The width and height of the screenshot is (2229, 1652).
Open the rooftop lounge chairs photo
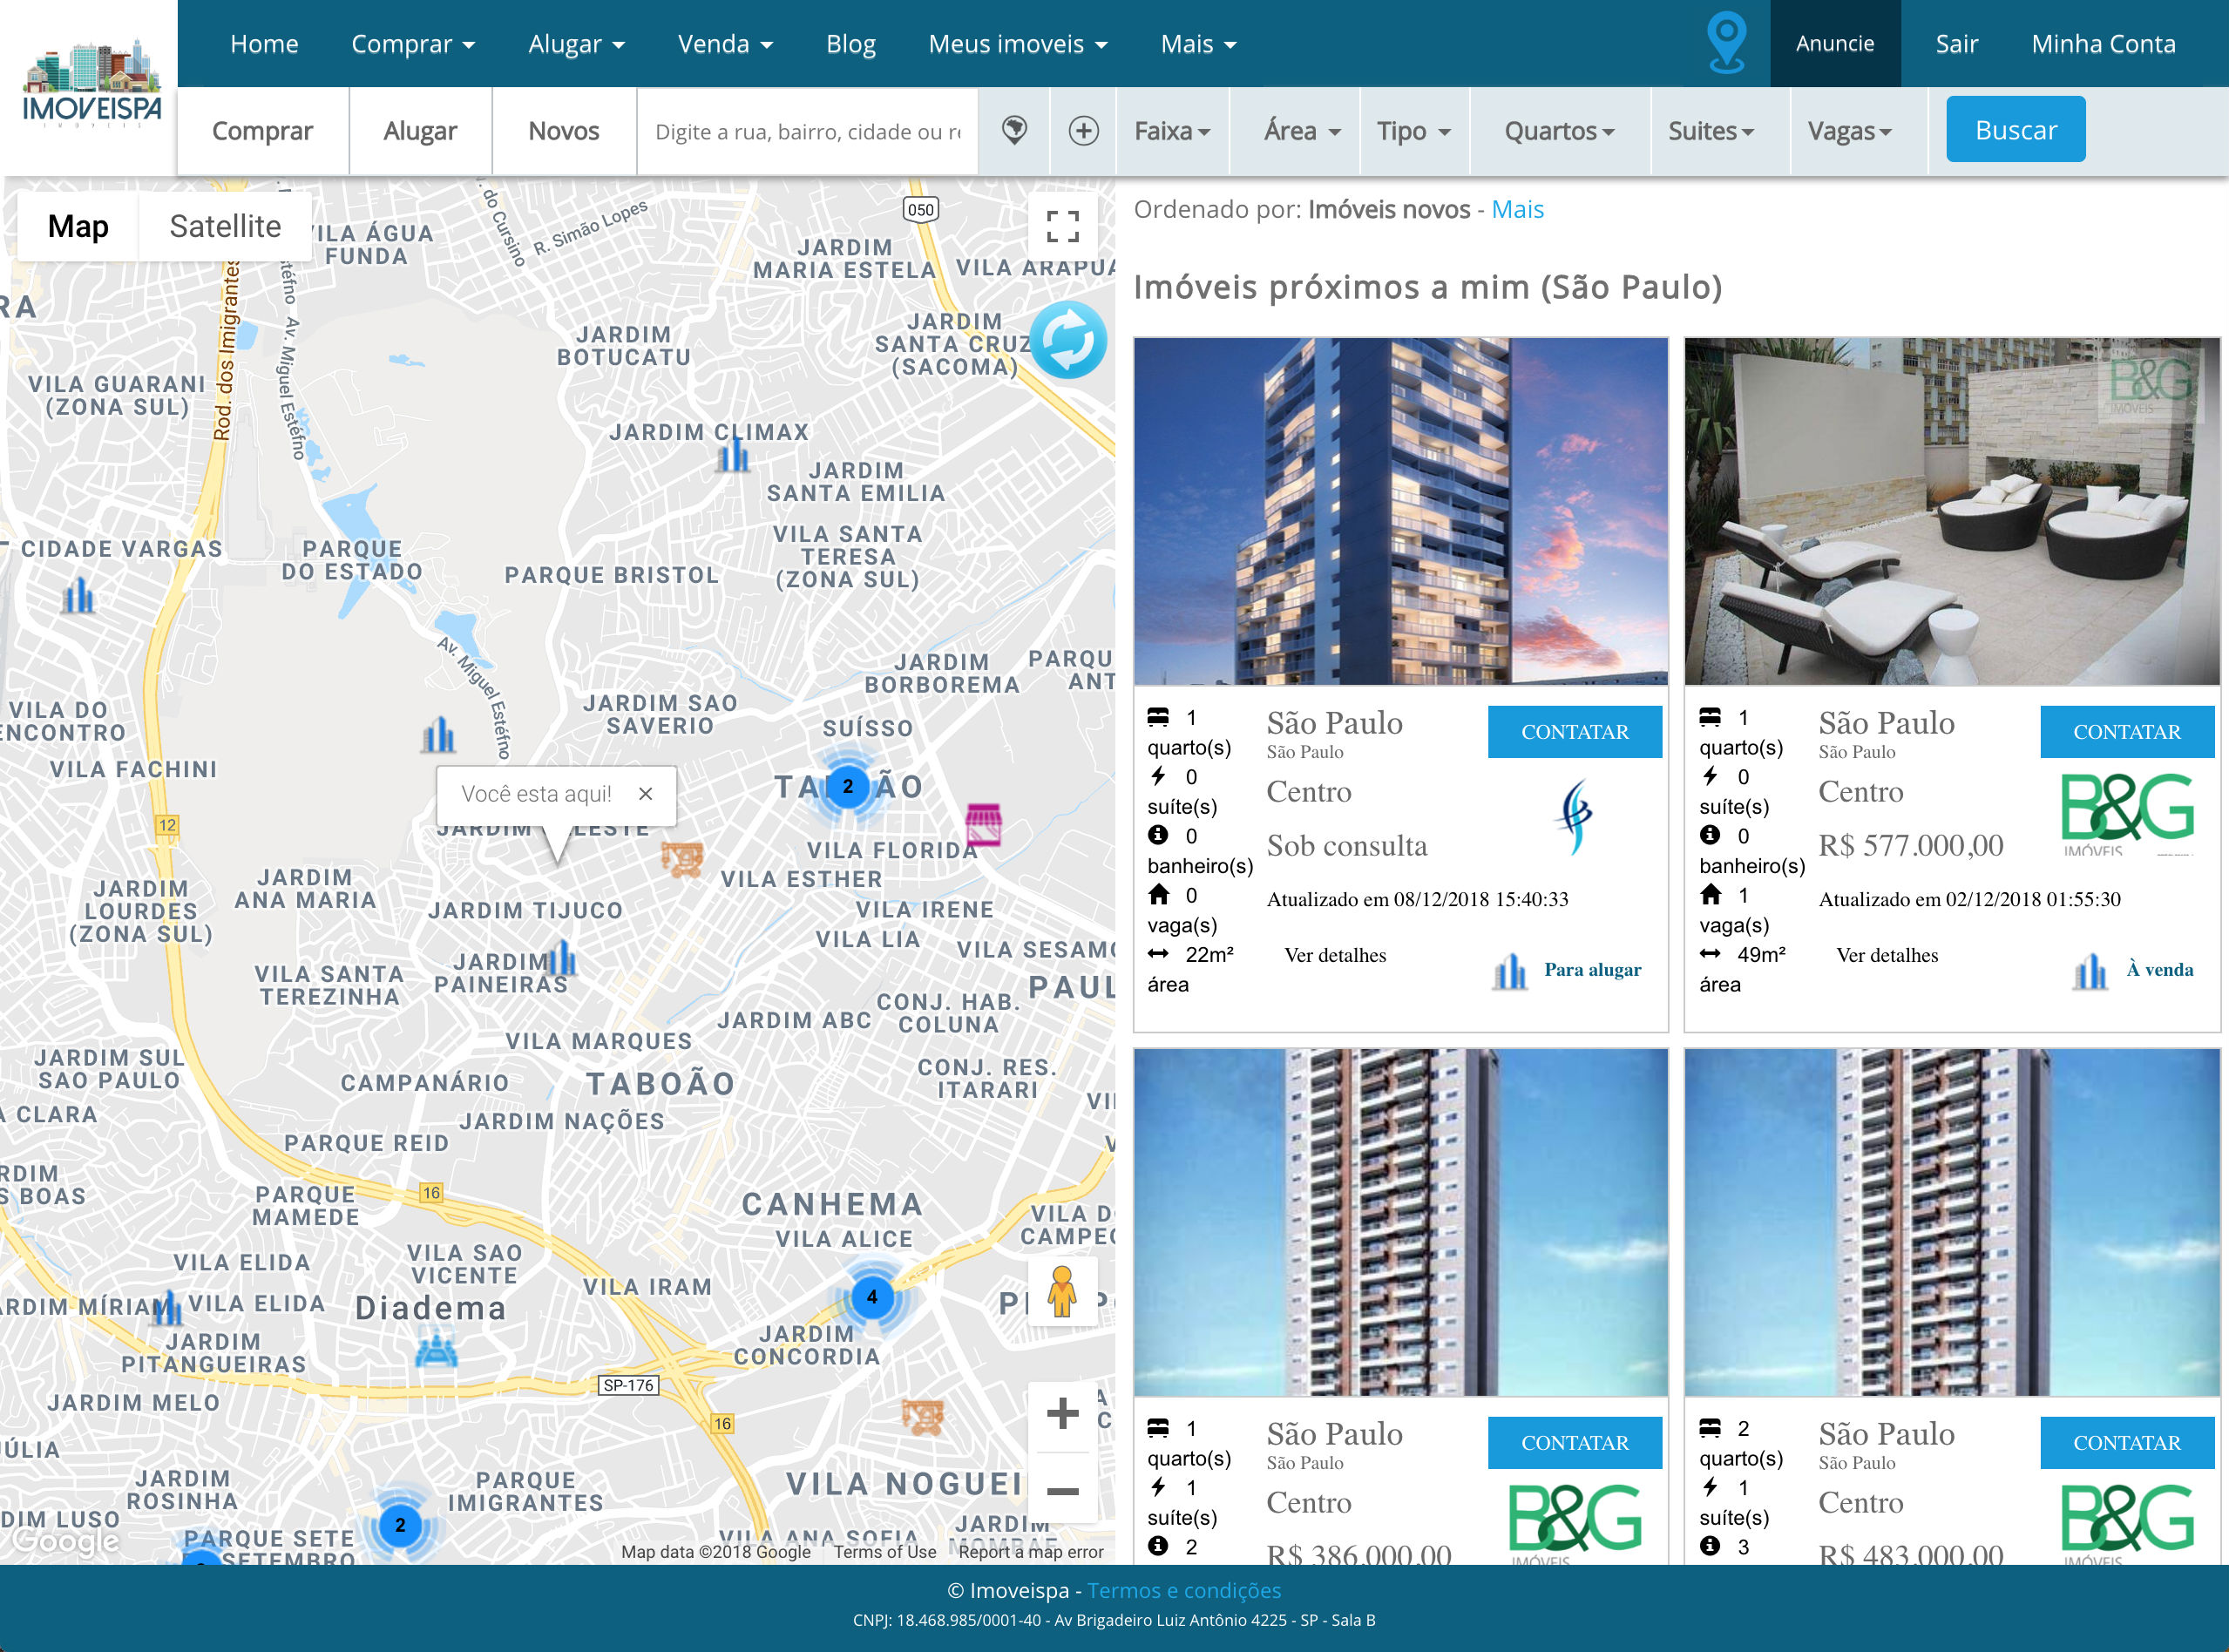pyautogui.click(x=1951, y=511)
